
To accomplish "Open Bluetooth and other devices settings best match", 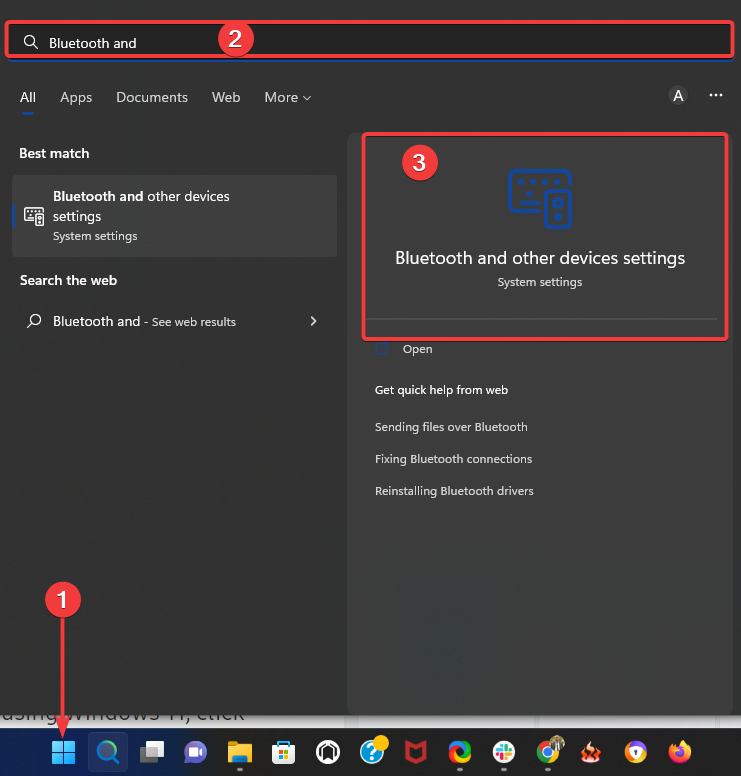I will point(175,216).
